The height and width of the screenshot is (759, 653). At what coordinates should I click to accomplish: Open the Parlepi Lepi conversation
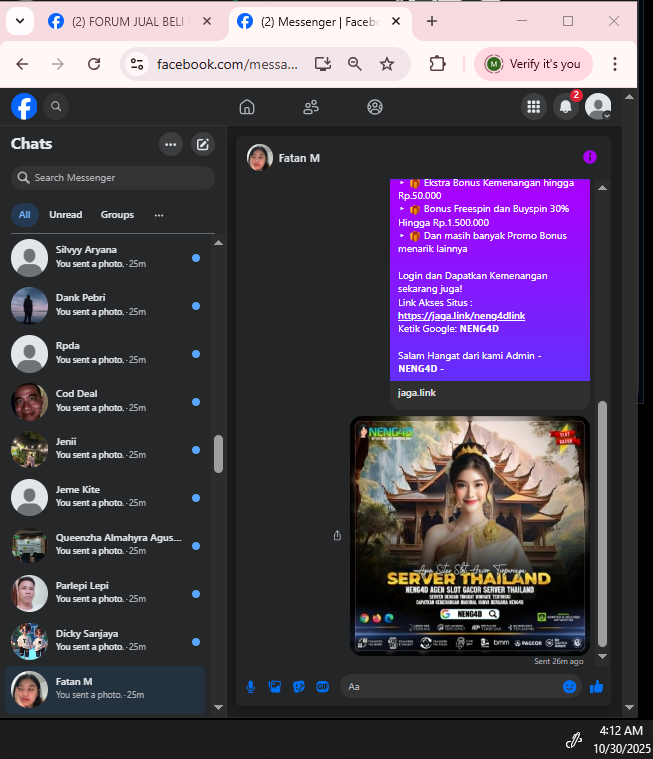(106, 593)
